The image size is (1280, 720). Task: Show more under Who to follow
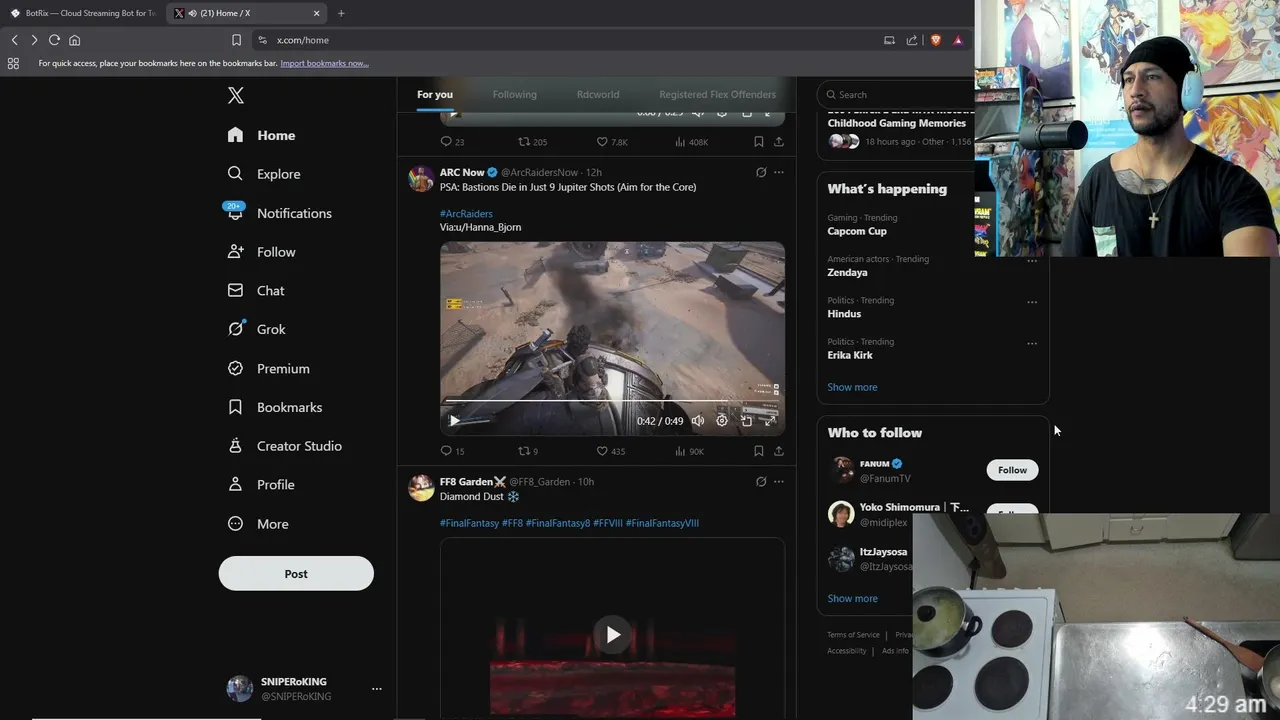pos(852,598)
